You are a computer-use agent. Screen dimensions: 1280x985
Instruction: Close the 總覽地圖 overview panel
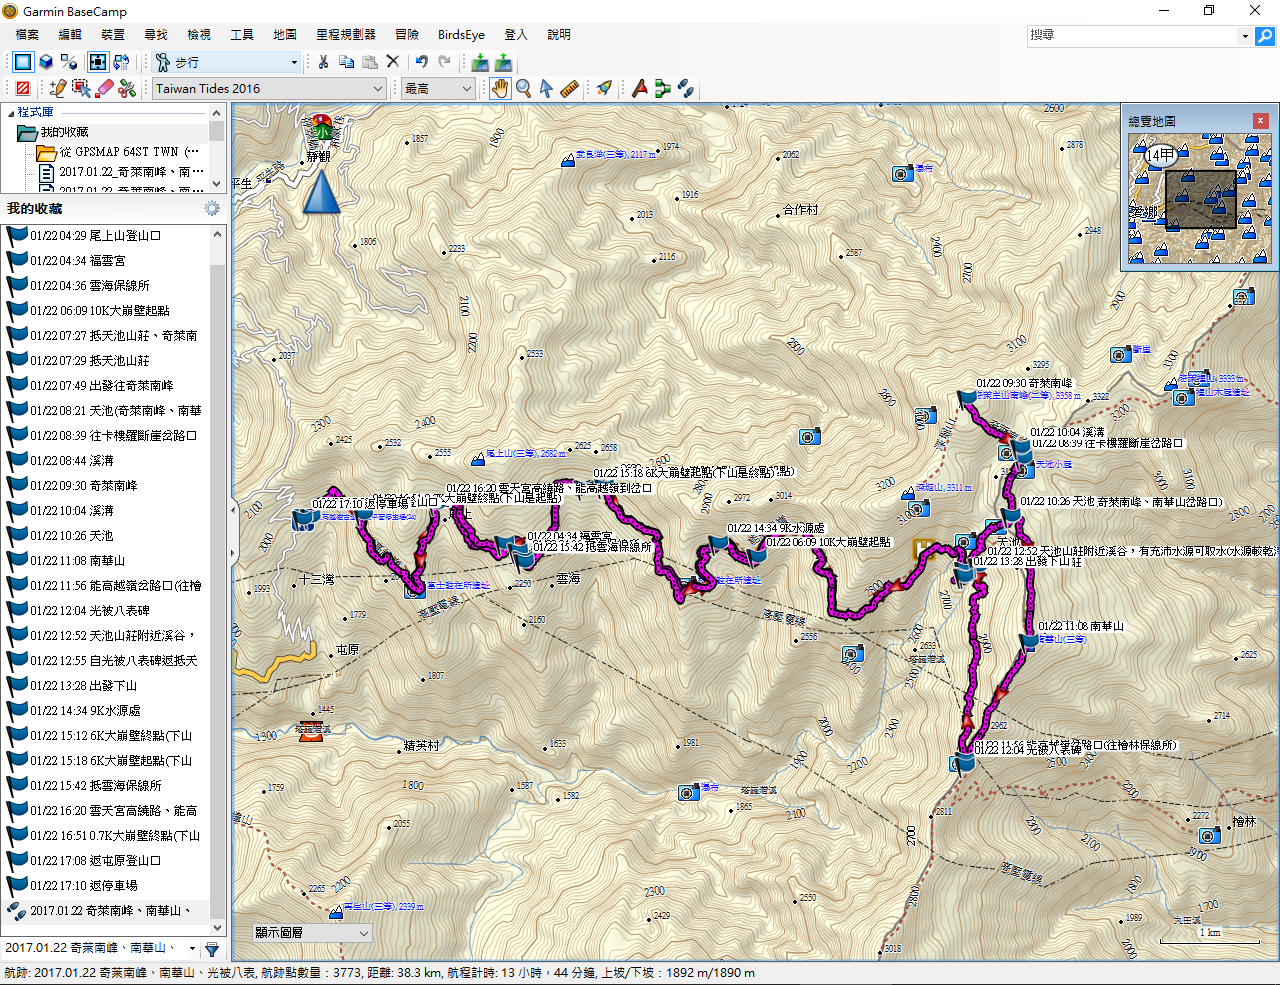1261,120
